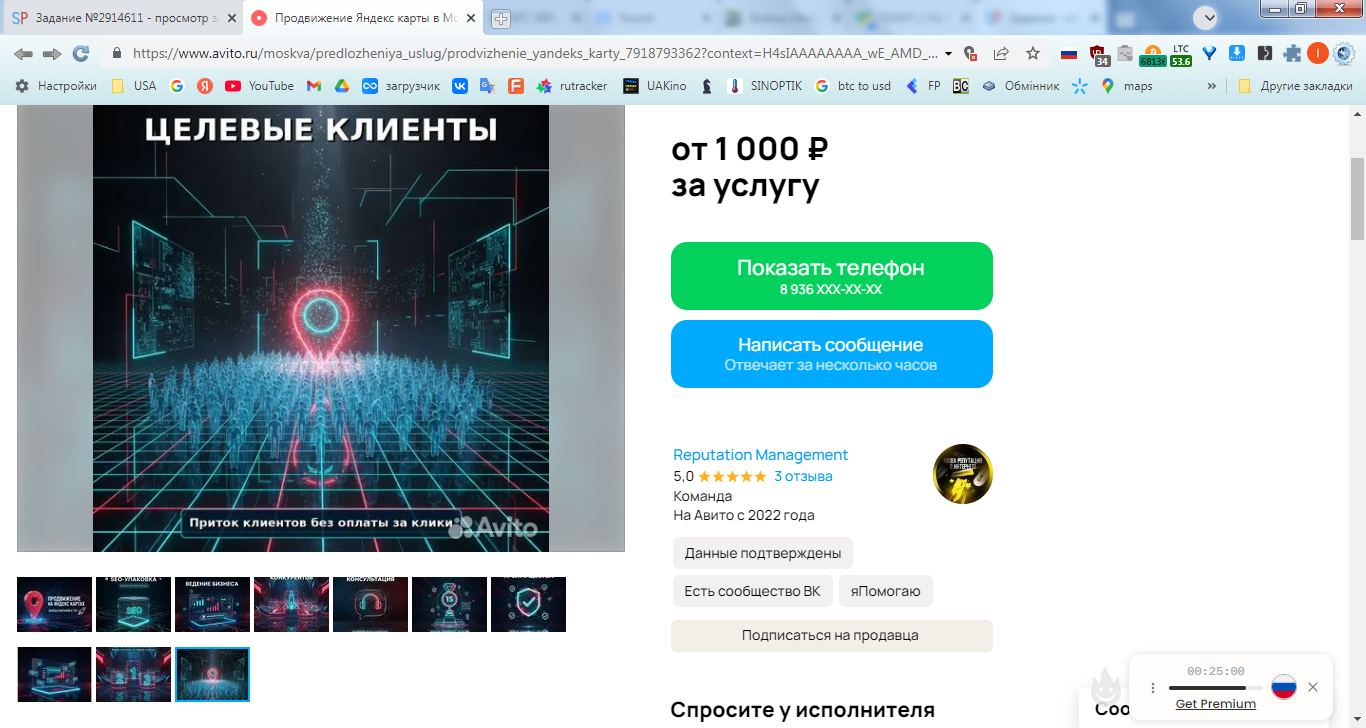Open the extensions puzzle icon
The width and height of the screenshot is (1366, 728).
tap(1293, 54)
